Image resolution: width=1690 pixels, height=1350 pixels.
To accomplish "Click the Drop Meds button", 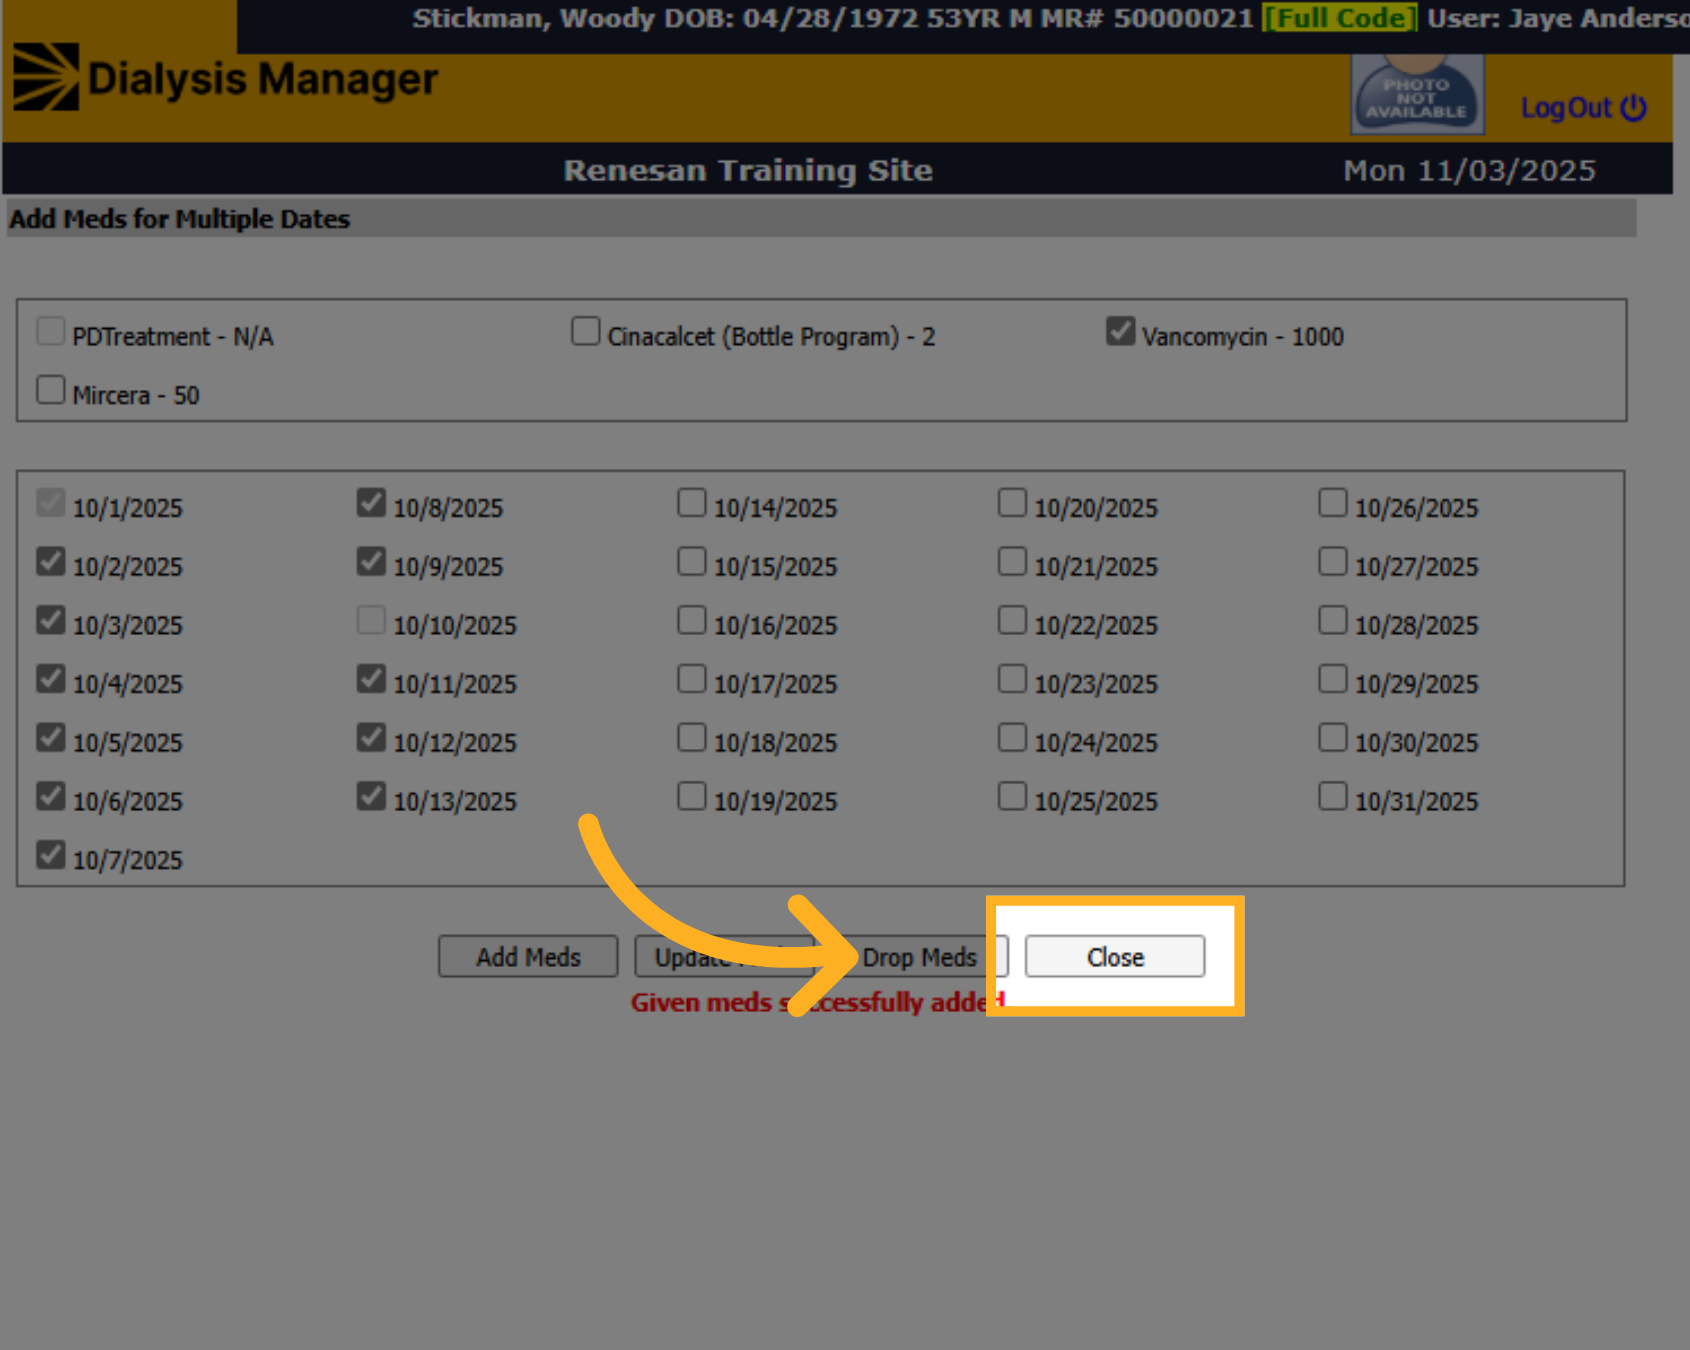I will 919,957.
